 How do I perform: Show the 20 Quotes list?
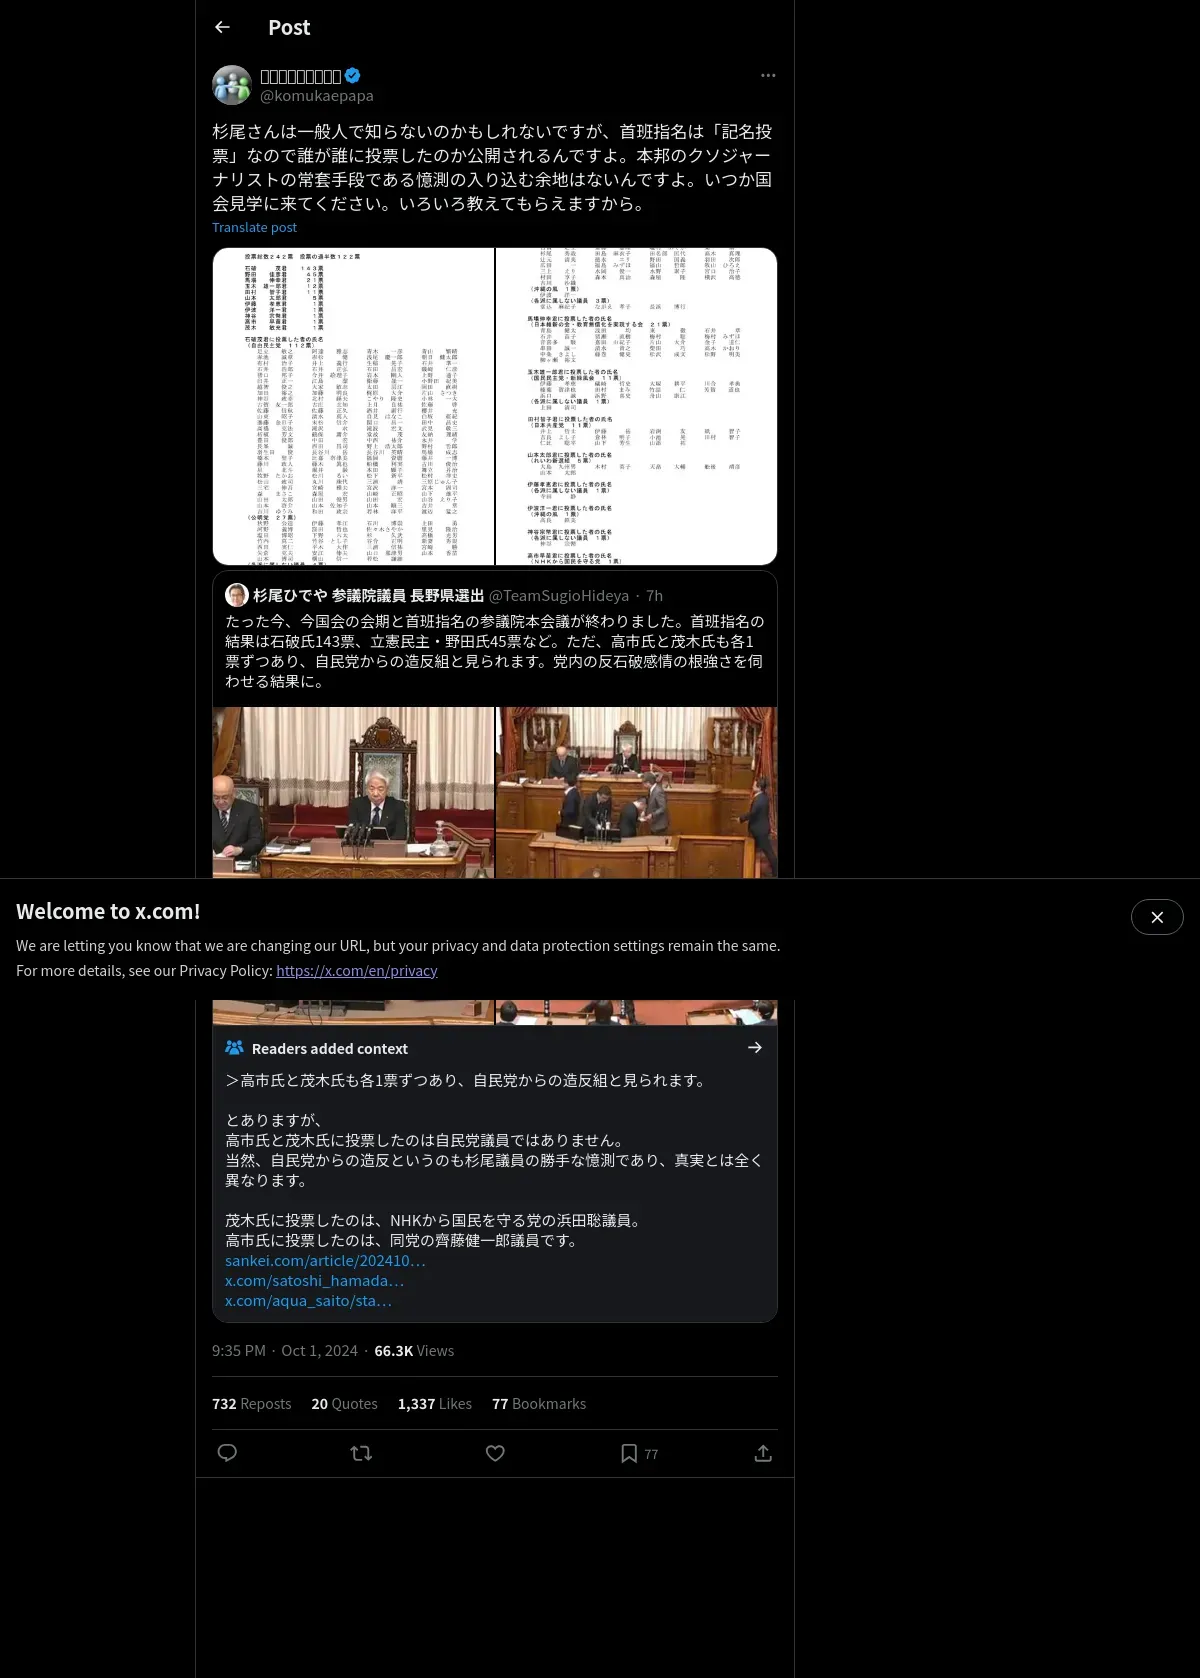[x=345, y=1404]
